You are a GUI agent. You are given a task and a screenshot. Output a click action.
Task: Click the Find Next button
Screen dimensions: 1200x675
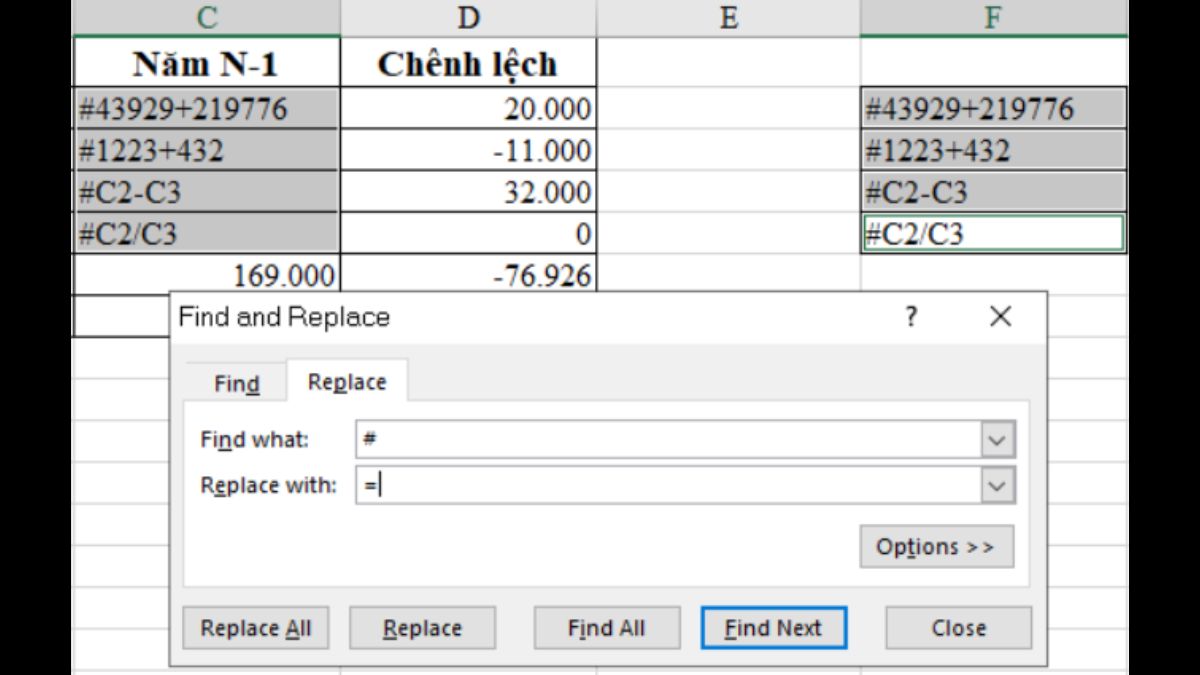point(774,628)
